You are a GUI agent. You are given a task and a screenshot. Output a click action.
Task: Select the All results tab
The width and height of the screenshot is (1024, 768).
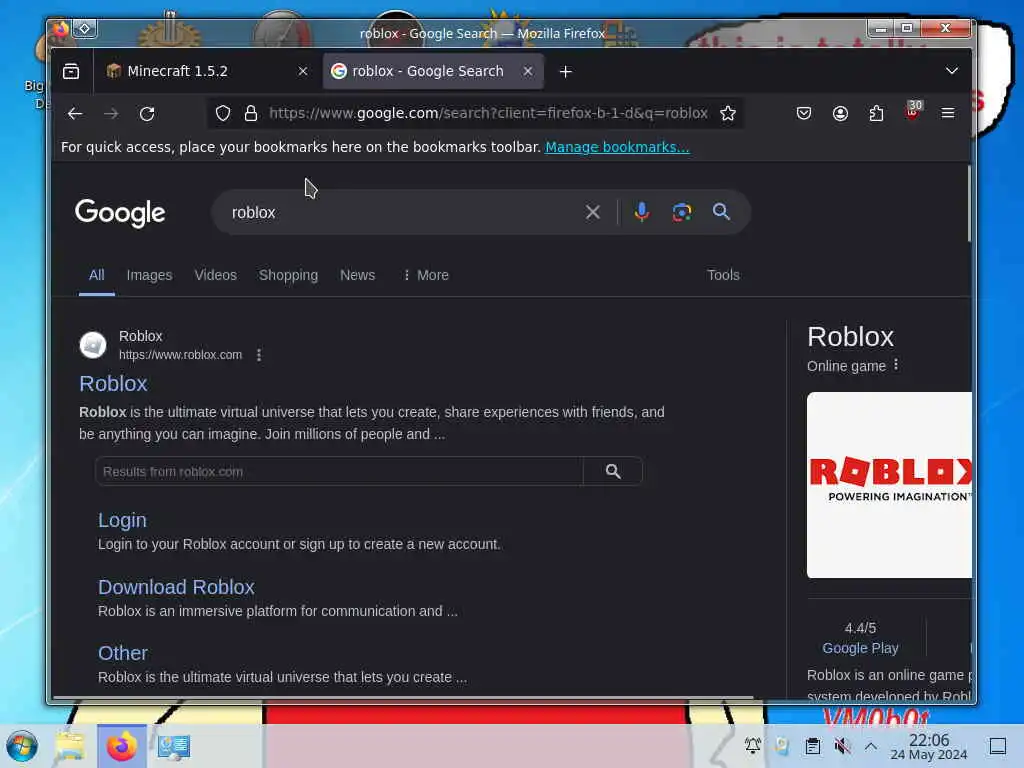[x=97, y=275]
